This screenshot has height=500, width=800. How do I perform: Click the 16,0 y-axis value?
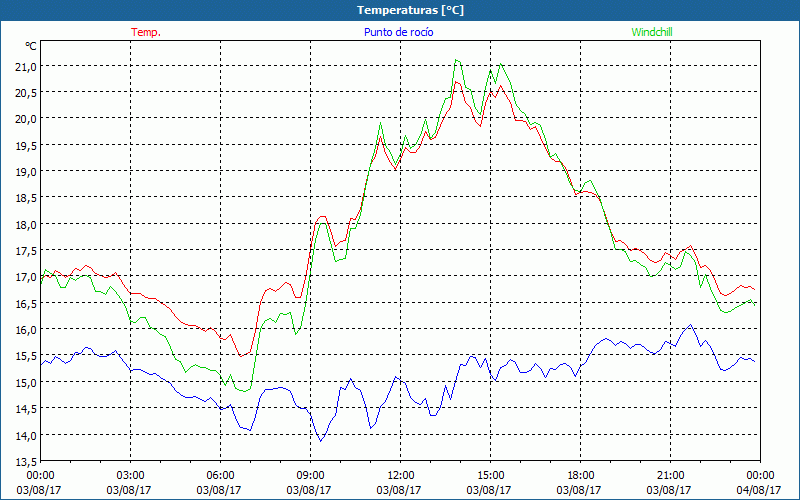pos(26,330)
